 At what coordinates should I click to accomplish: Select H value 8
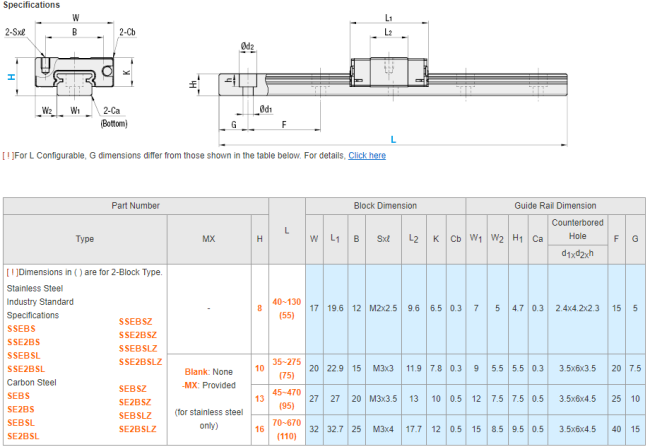tap(260, 308)
